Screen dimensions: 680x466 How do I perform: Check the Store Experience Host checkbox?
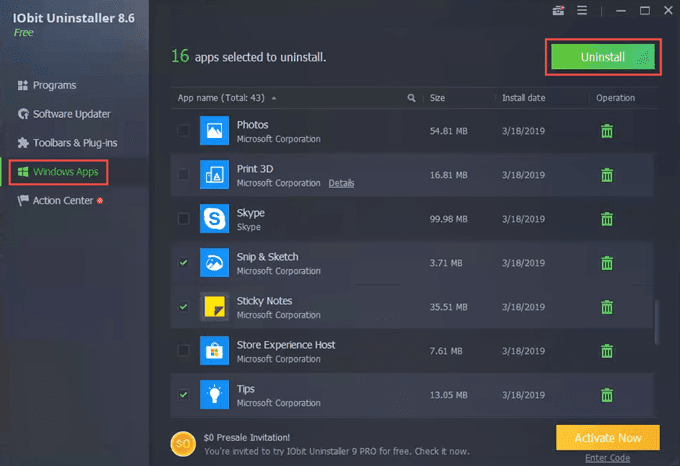183,350
